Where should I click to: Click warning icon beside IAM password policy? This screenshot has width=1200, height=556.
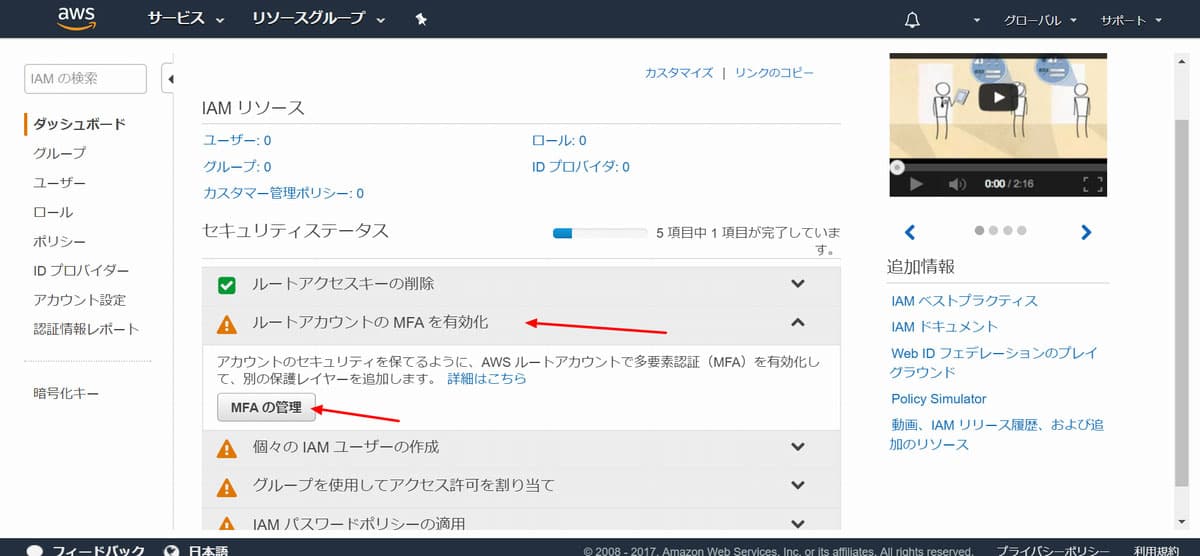pyautogui.click(x=227, y=524)
